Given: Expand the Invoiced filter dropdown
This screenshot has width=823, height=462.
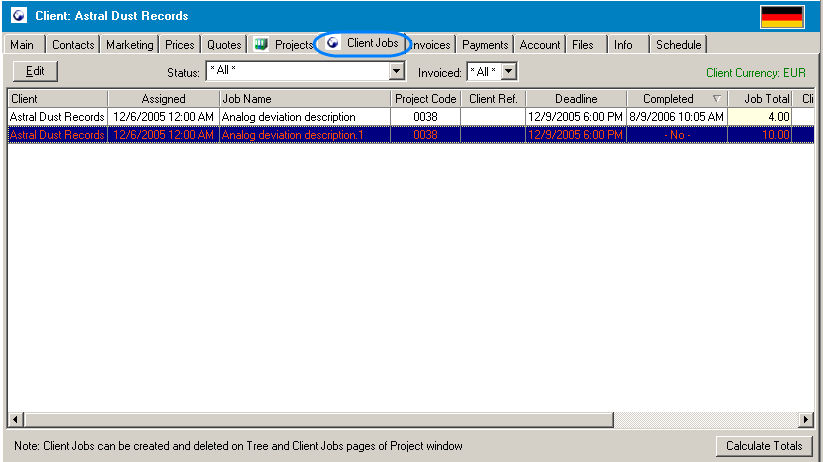Looking at the screenshot, I should coord(508,72).
